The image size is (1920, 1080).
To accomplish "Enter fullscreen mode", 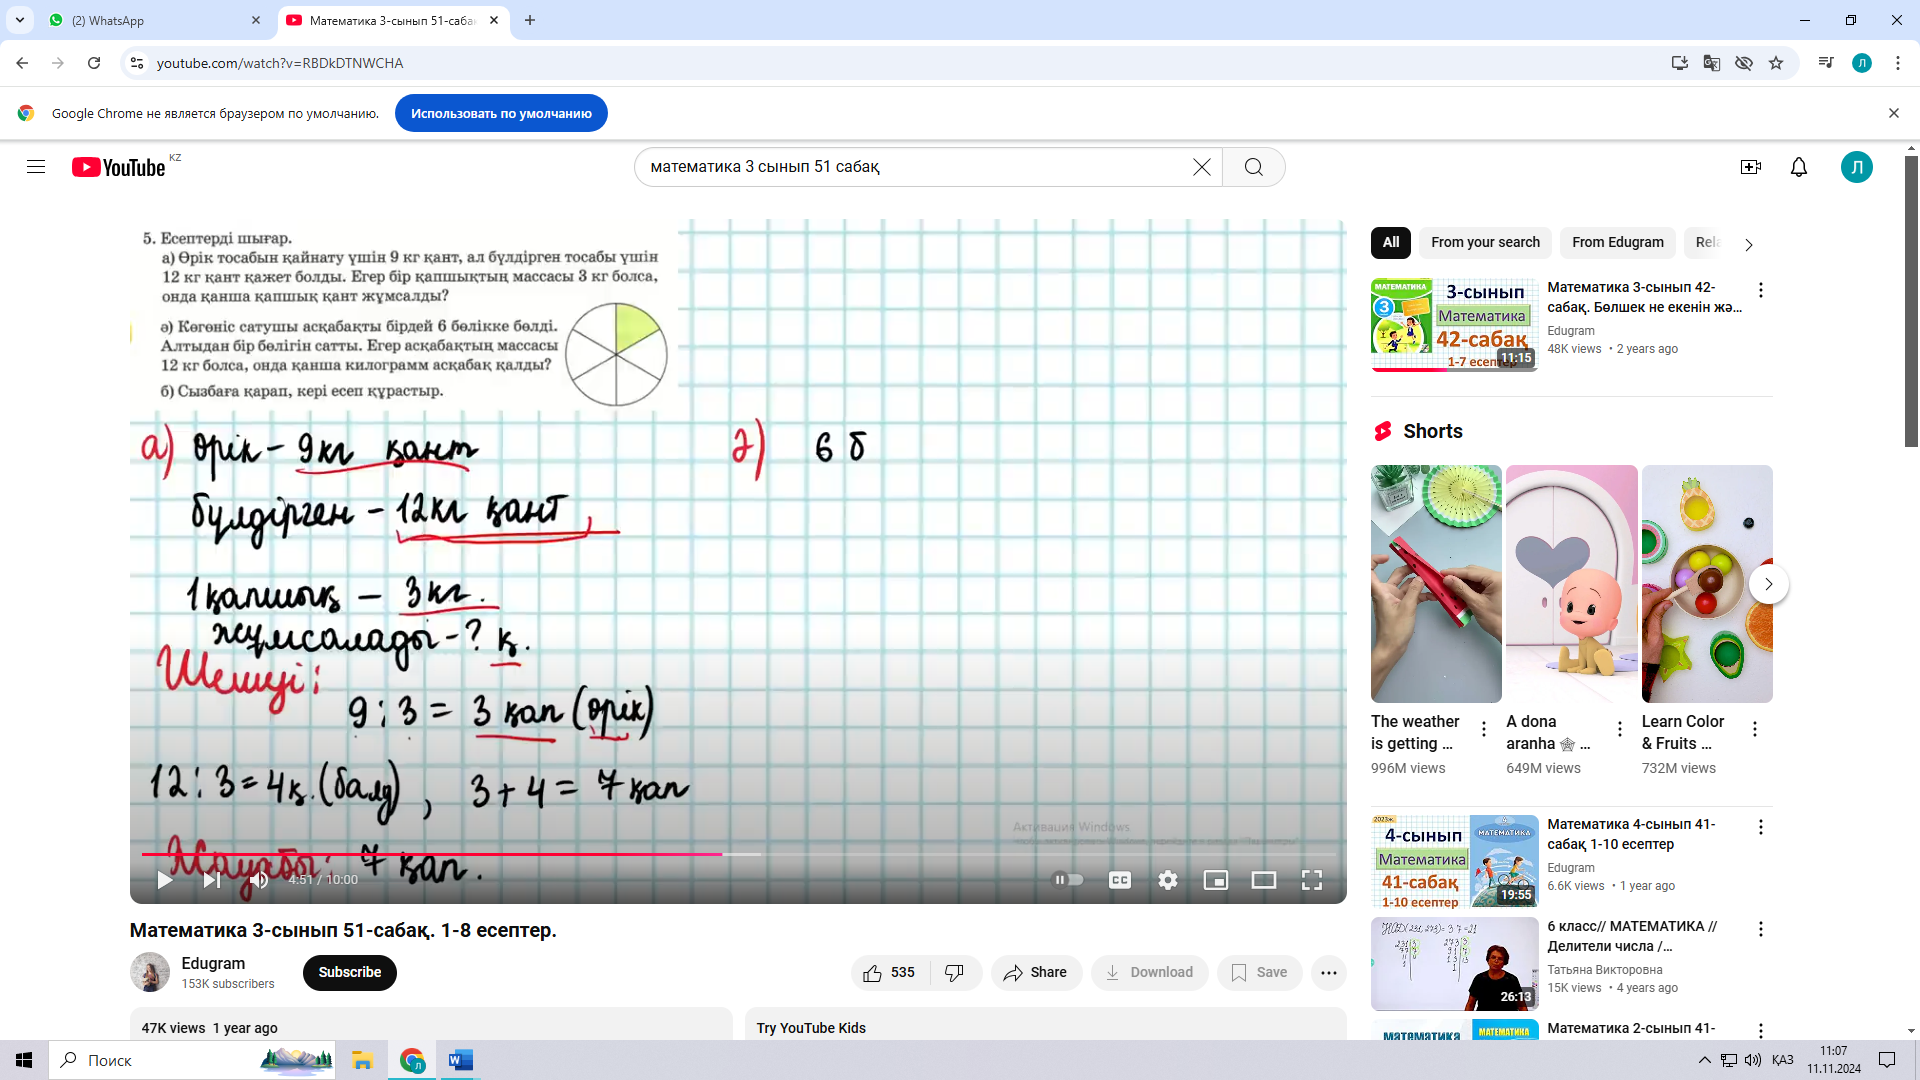I will 1311,880.
